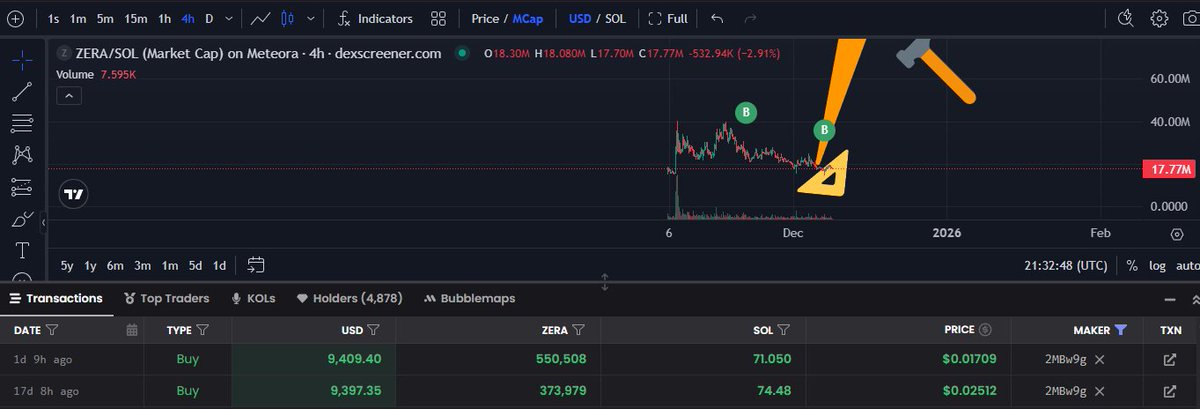Switch to Transactions tab

click(x=56, y=298)
